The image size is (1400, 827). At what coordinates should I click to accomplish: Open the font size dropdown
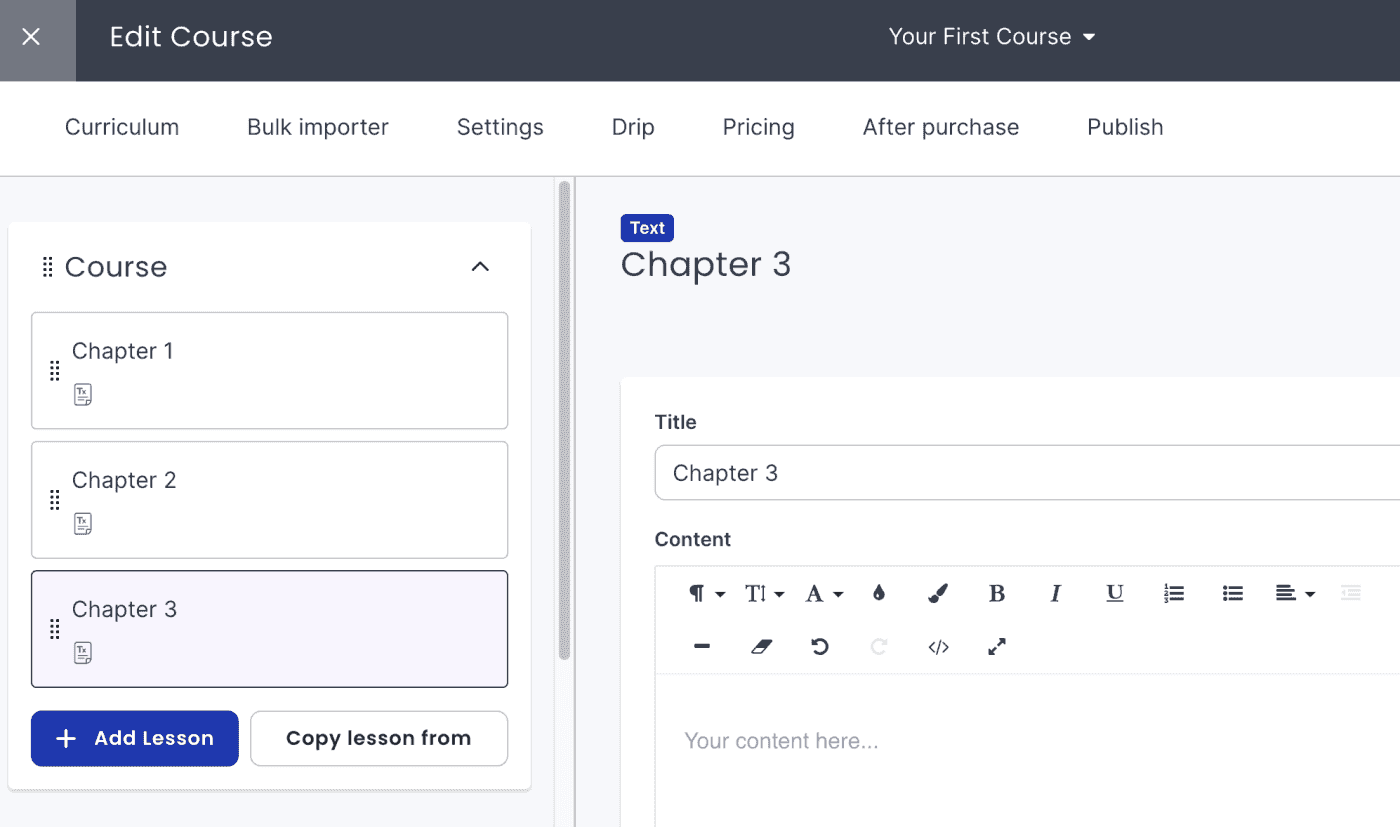(x=765, y=594)
